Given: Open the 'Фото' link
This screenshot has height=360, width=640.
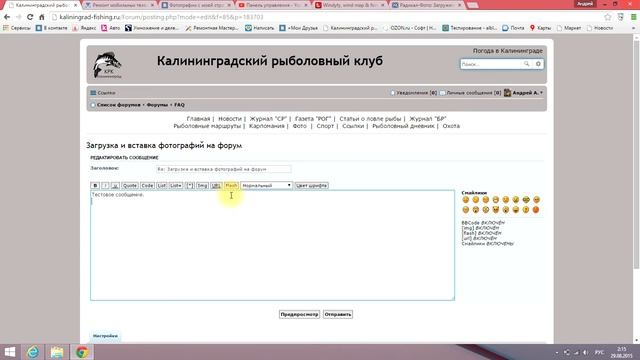Looking at the screenshot, I should tap(300, 126).
